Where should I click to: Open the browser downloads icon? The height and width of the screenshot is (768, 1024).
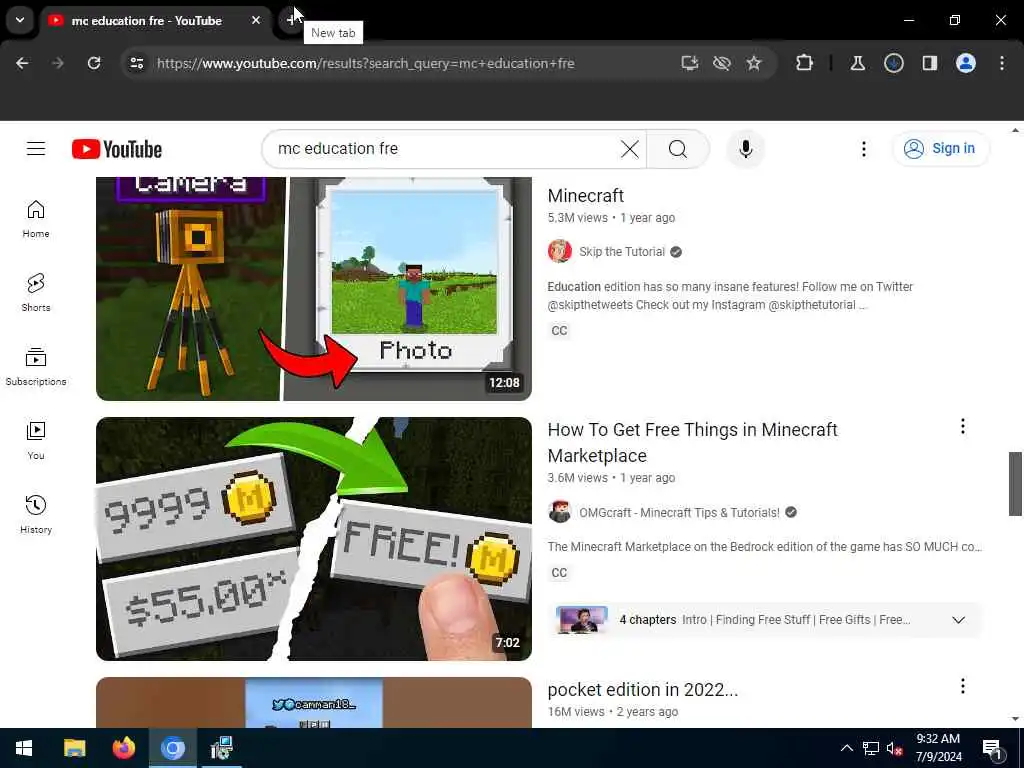(894, 63)
